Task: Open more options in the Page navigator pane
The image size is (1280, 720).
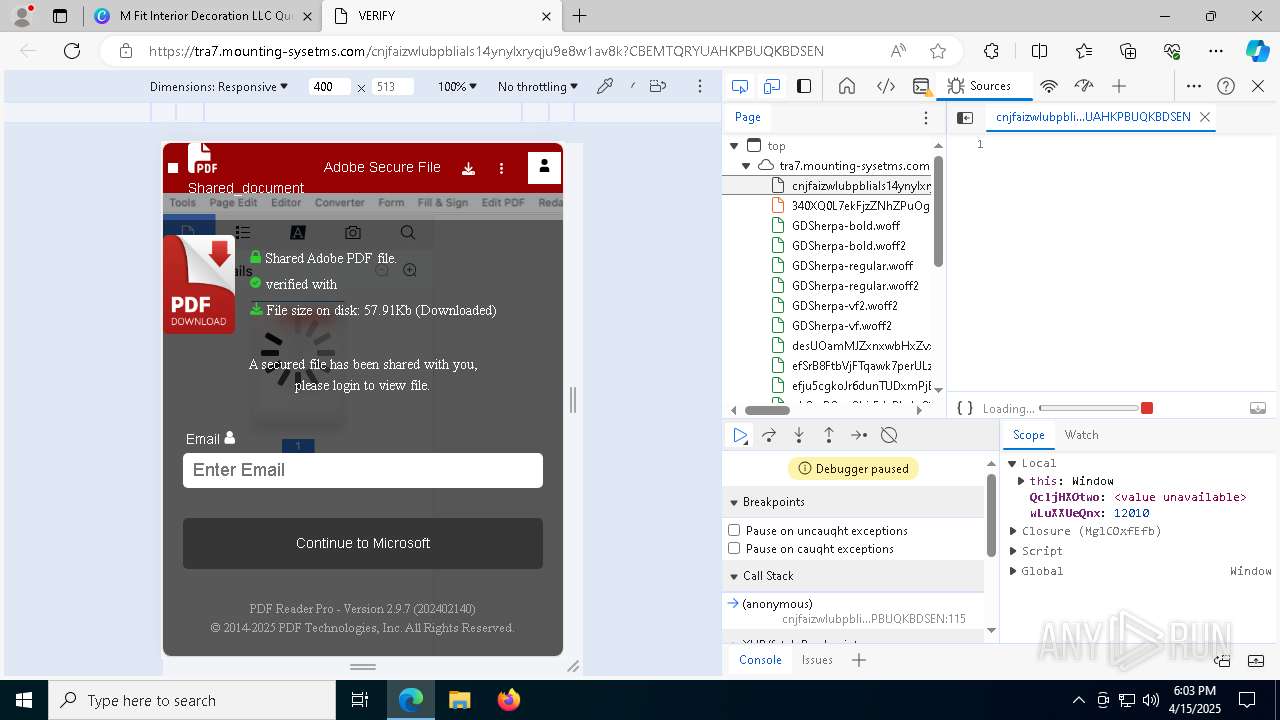Action: [926, 117]
